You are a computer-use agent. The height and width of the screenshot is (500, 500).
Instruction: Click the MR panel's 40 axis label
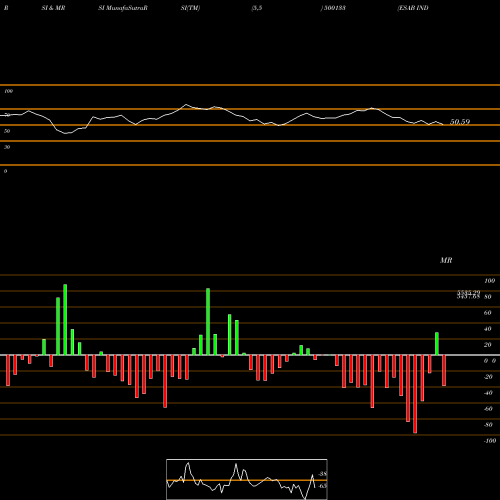point(487,329)
